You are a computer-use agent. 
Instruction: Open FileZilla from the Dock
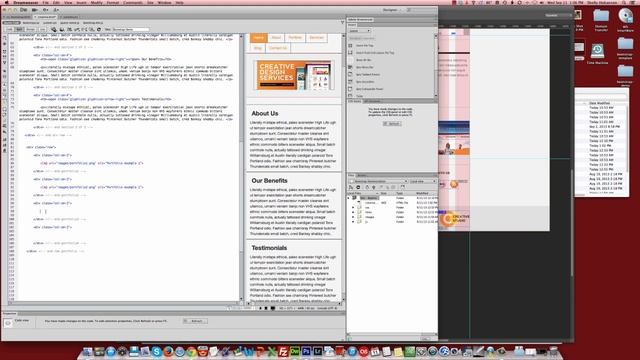pos(283,351)
